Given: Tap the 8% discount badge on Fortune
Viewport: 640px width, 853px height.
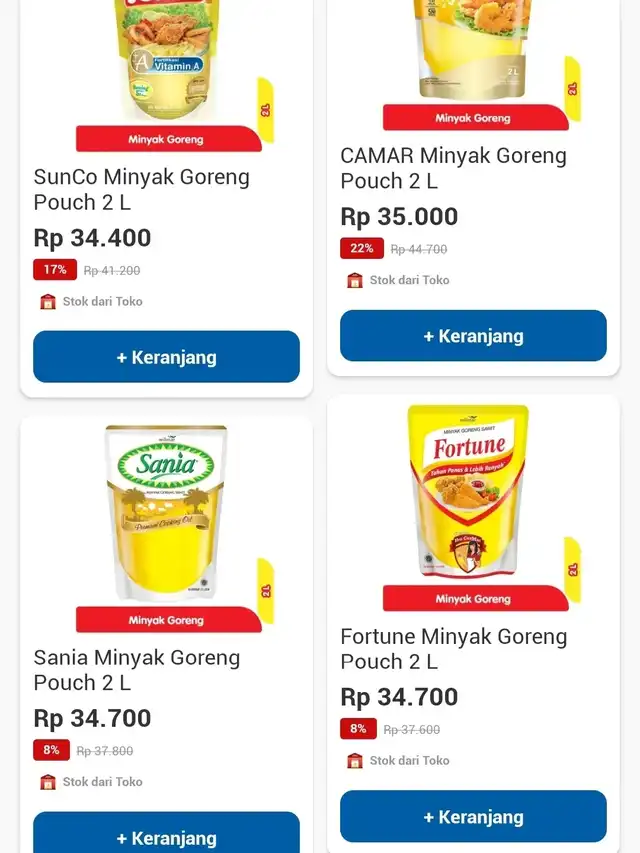Looking at the screenshot, I should tap(358, 729).
